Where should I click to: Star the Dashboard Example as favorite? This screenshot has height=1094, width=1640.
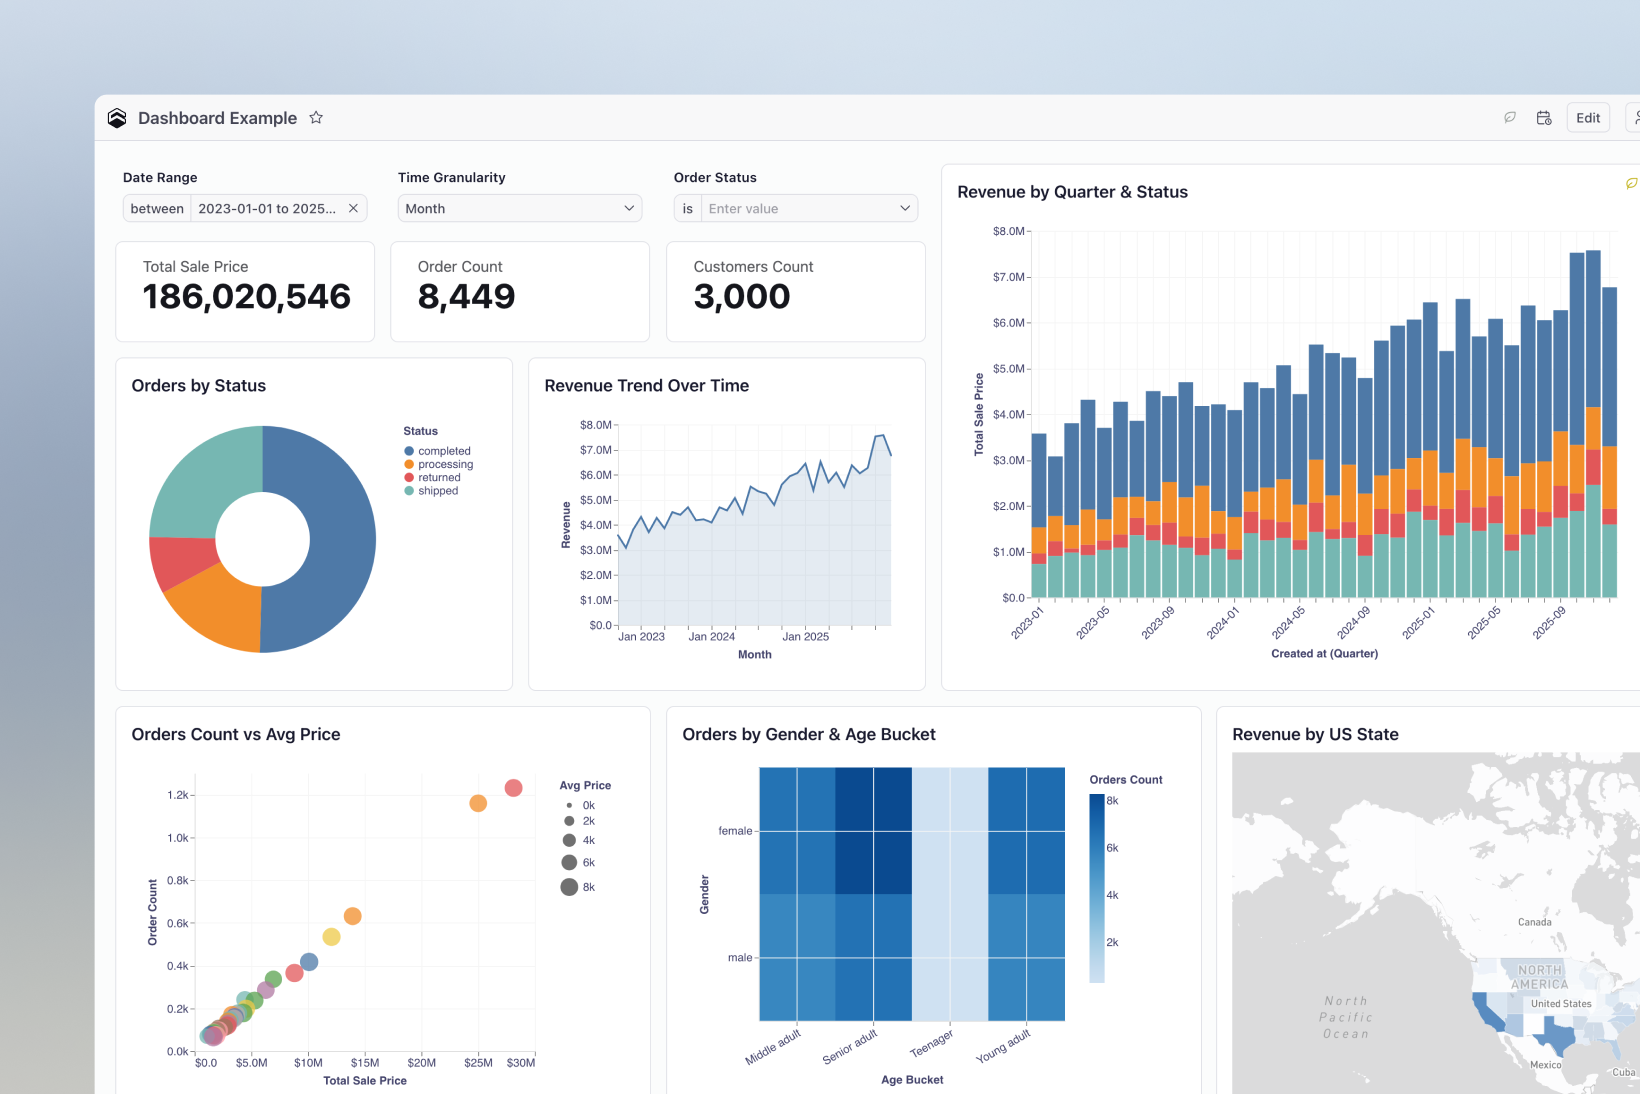point(316,118)
